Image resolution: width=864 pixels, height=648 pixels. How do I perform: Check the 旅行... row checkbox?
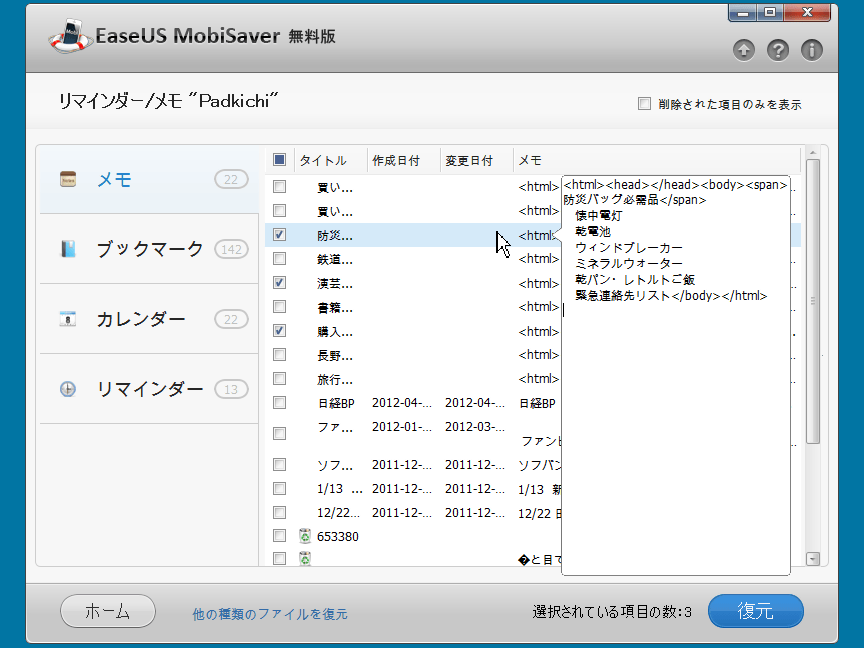point(279,379)
